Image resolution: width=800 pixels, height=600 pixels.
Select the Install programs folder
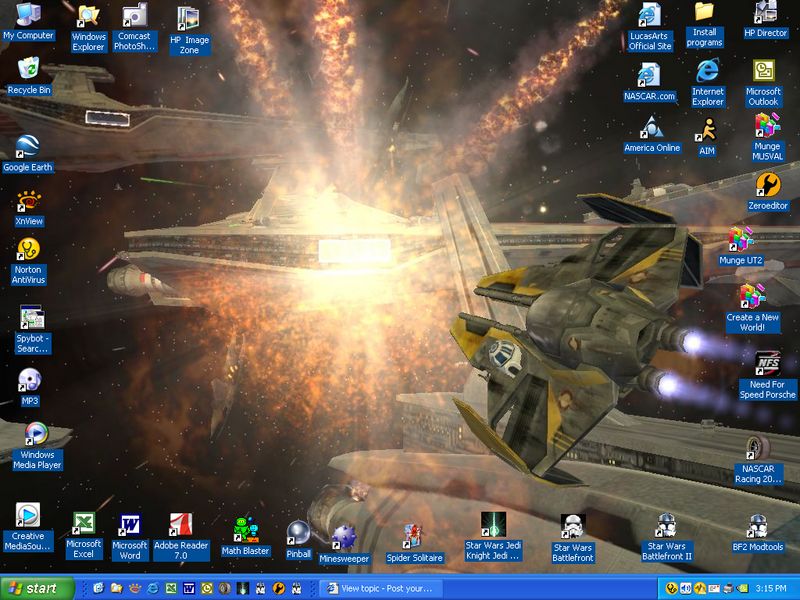[x=704, y=25]
